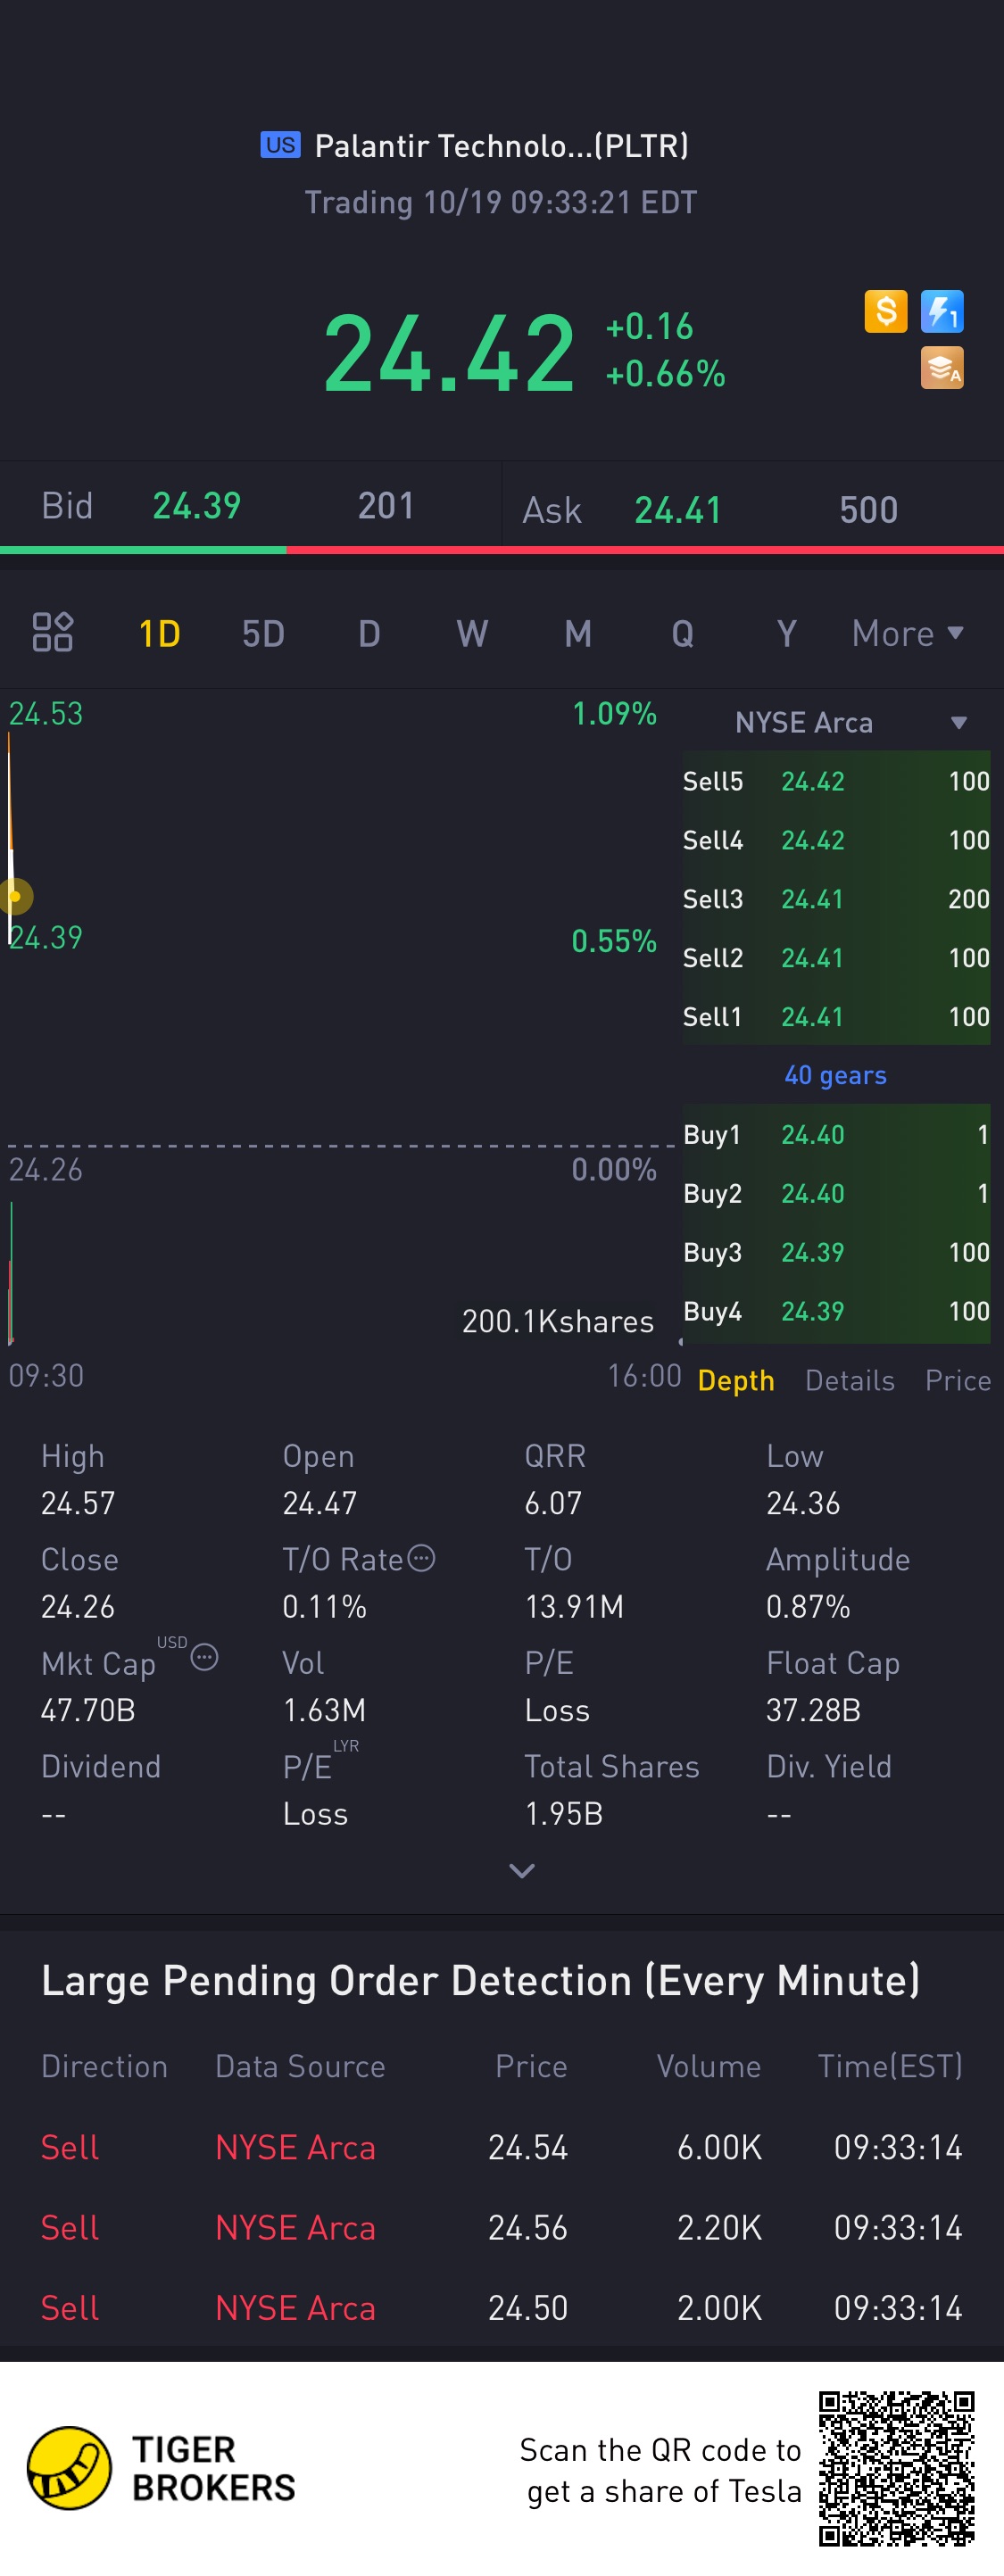Tap the Sell order at 24.54
Image resolution: width=1004 pixels, height=2576 pixels.
click(x=502, y=2147)
